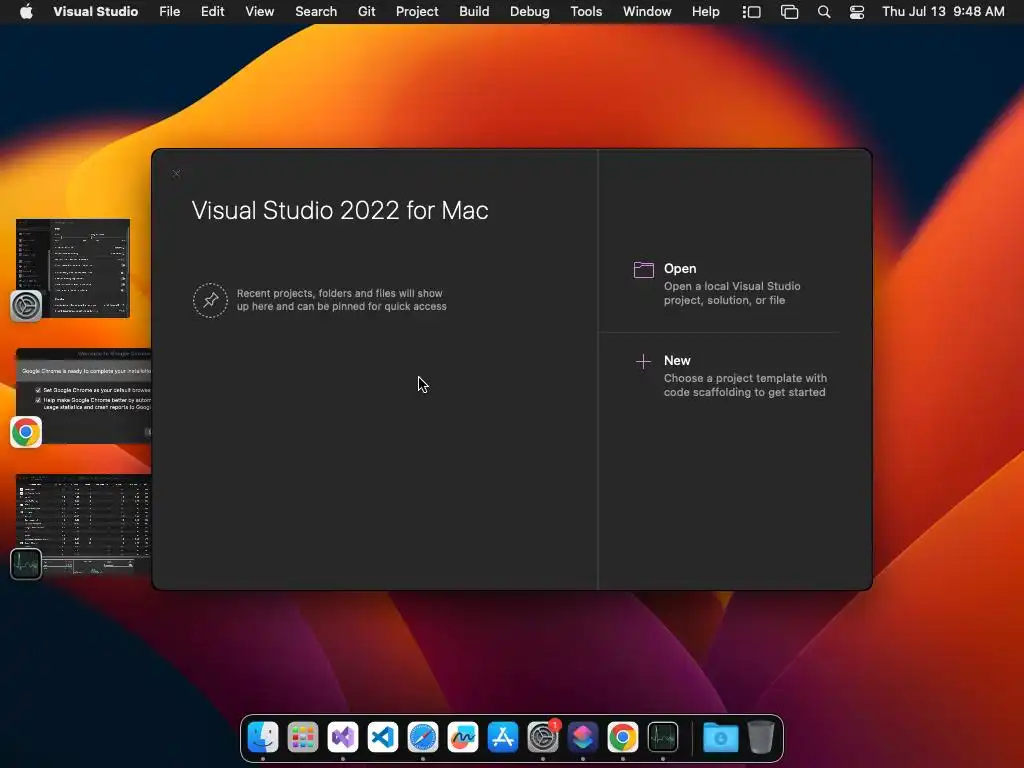Open the Downloads folder in the Dock
Viewport: 1024px width, 768px height.
[720, 737]
